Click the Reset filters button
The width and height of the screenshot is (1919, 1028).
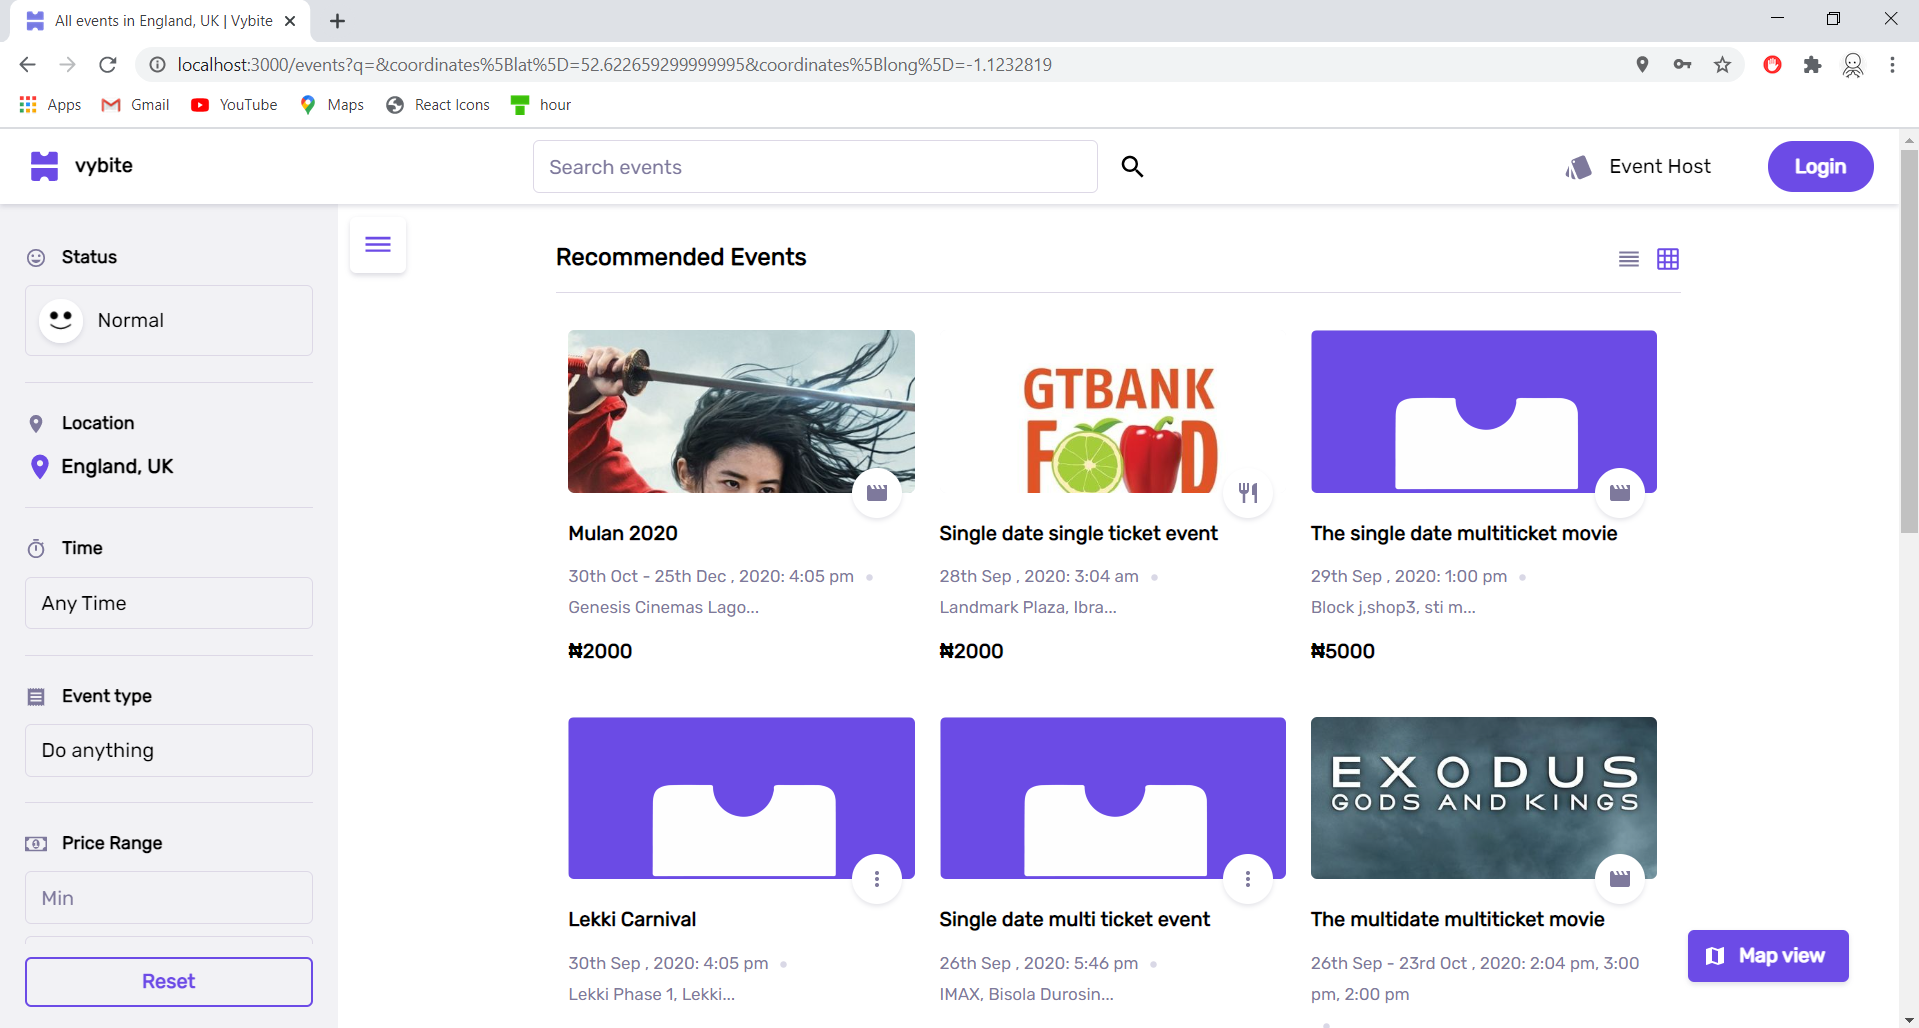tap(169, 982)
